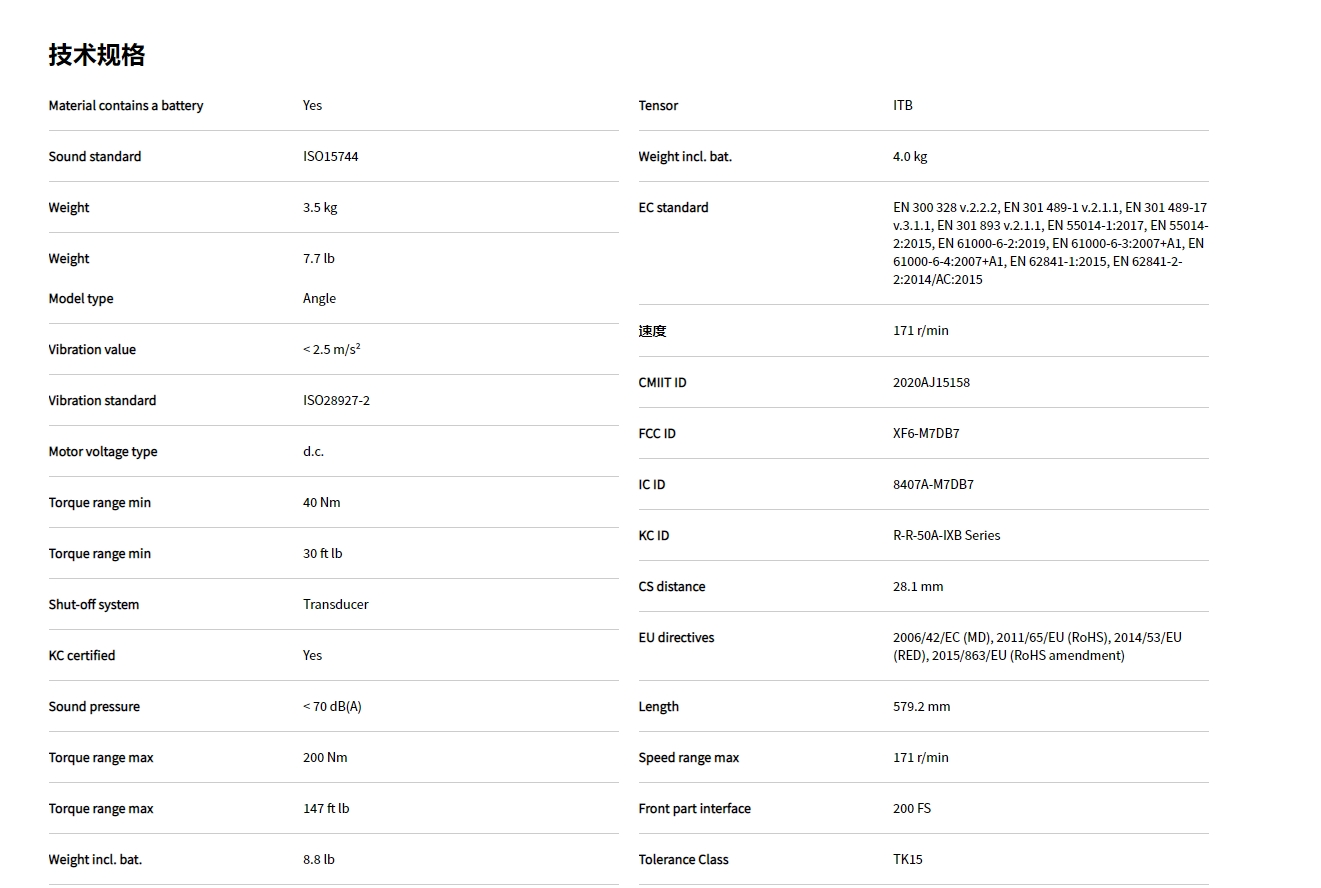
Task: Select the 'Motor voltage type' label
Action: point(103,452)
